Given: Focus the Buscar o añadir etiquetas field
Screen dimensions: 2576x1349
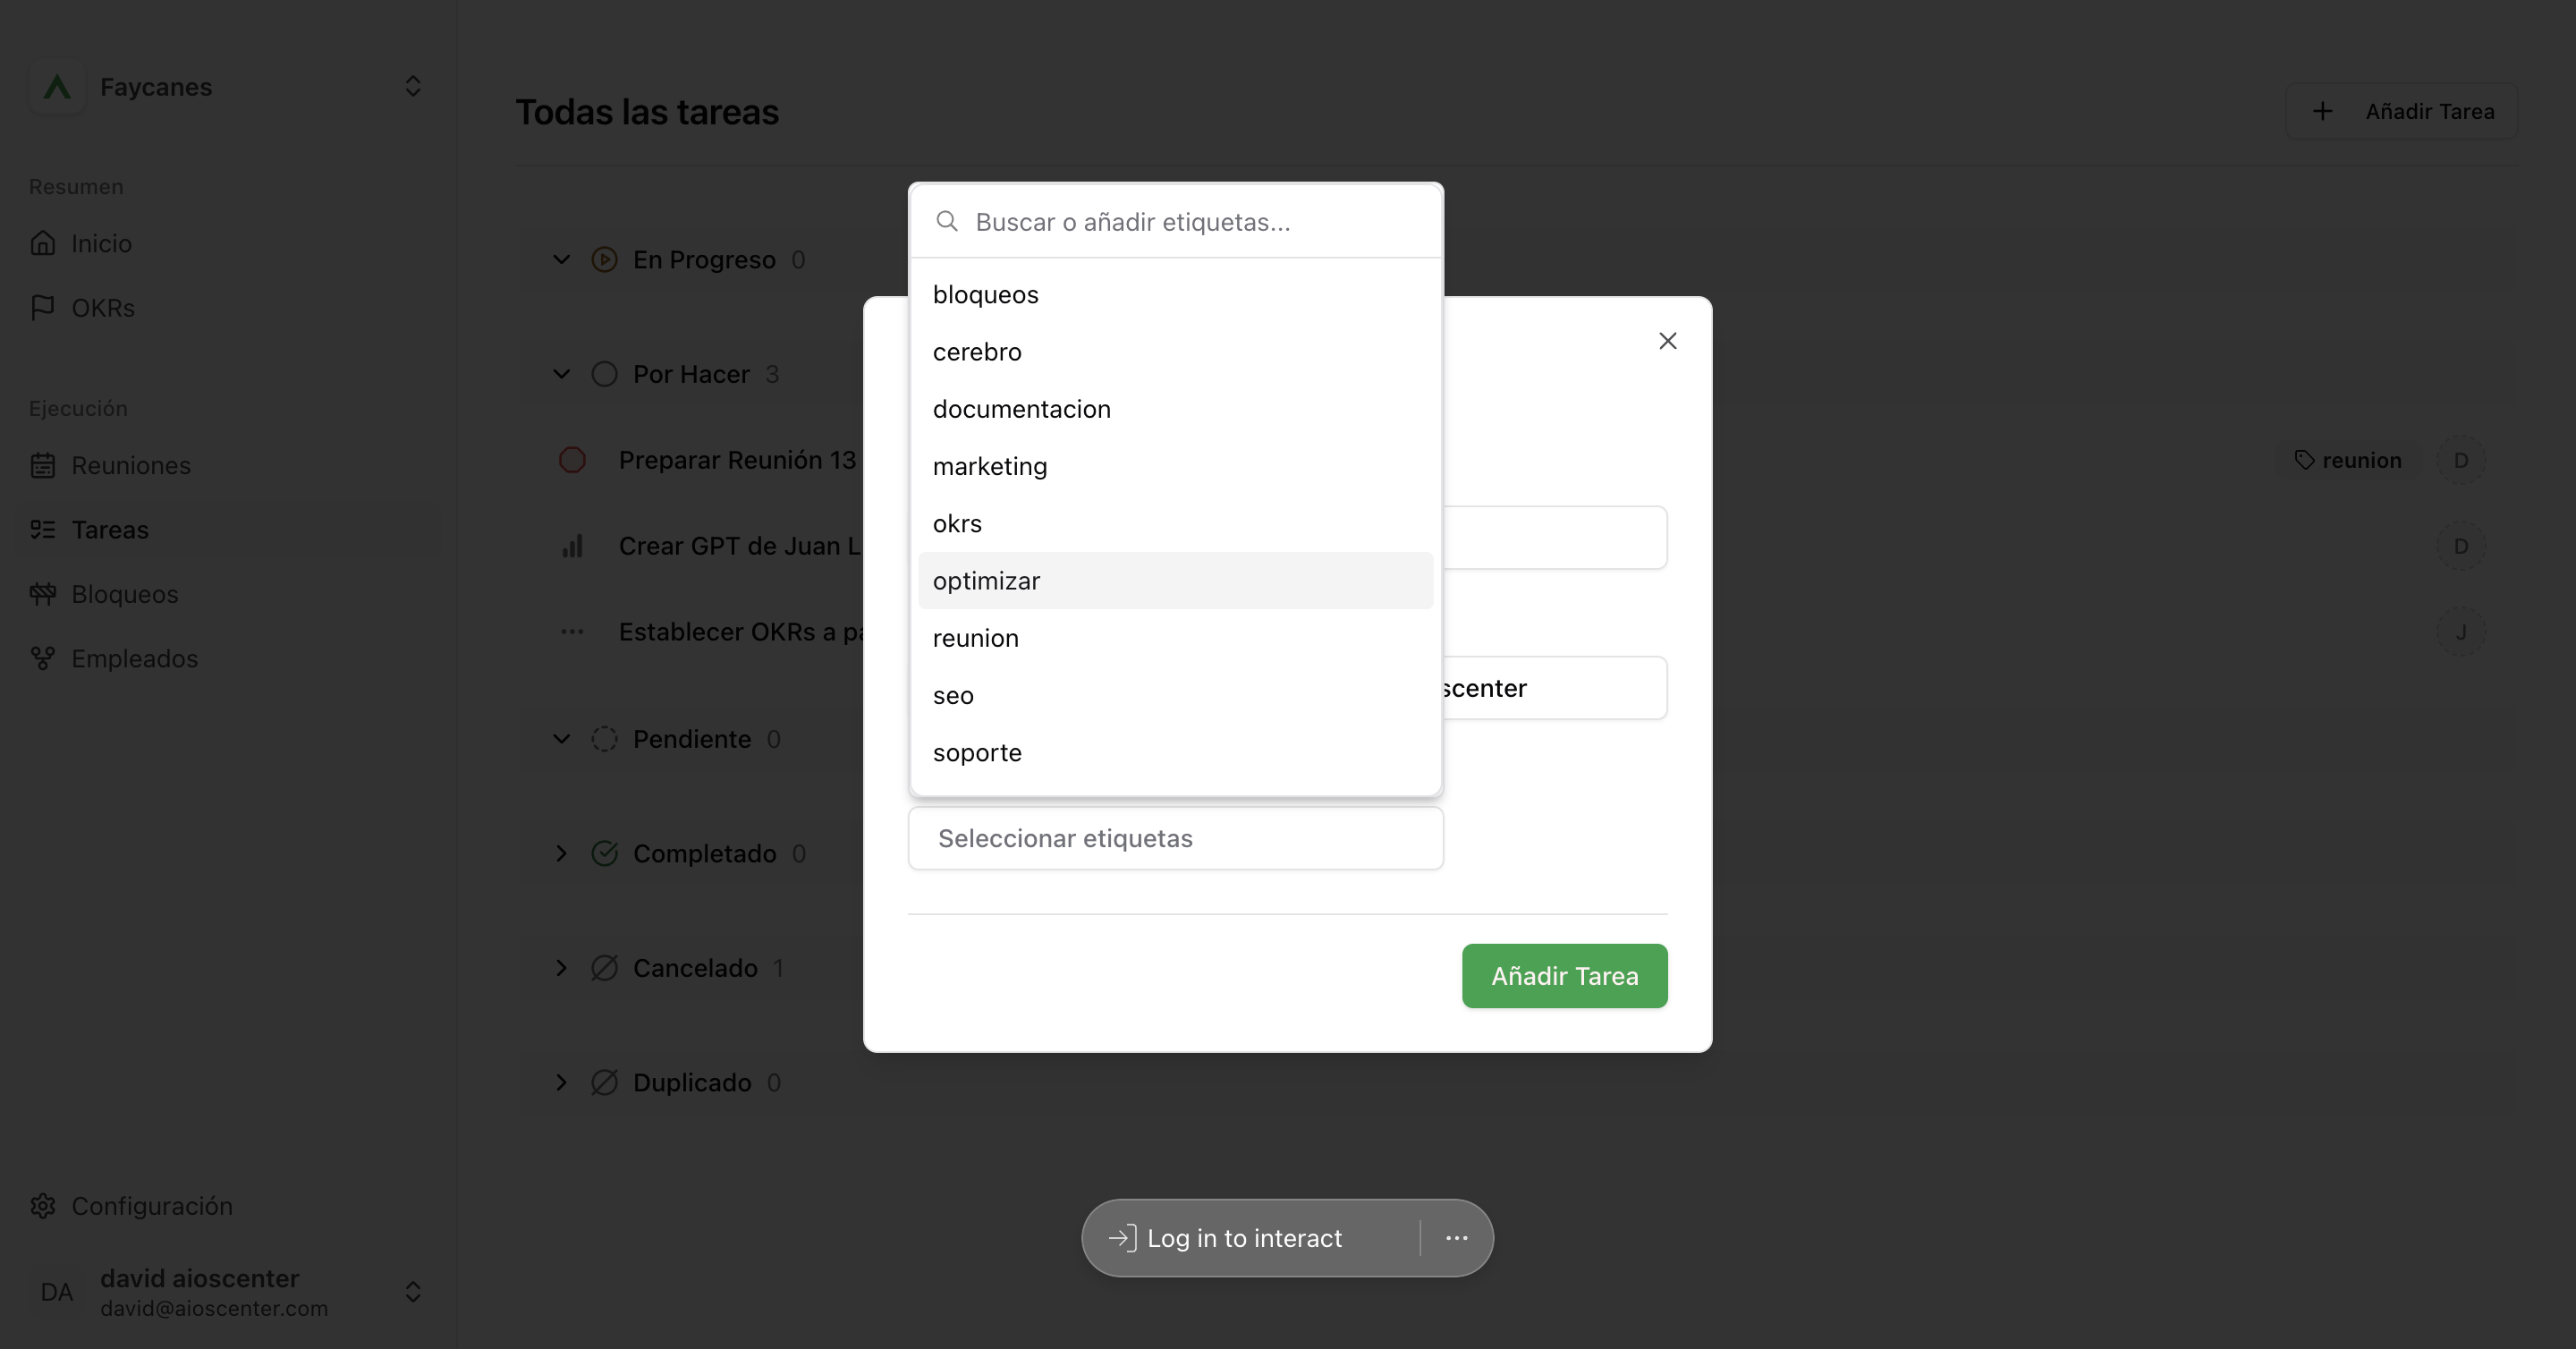Looking at the screenshot, I should pos(1176,222).
